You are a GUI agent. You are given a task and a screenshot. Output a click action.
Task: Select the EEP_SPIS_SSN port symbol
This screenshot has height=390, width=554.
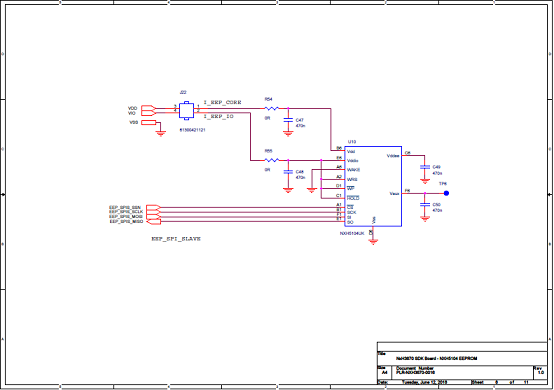(x=153, y=207)
